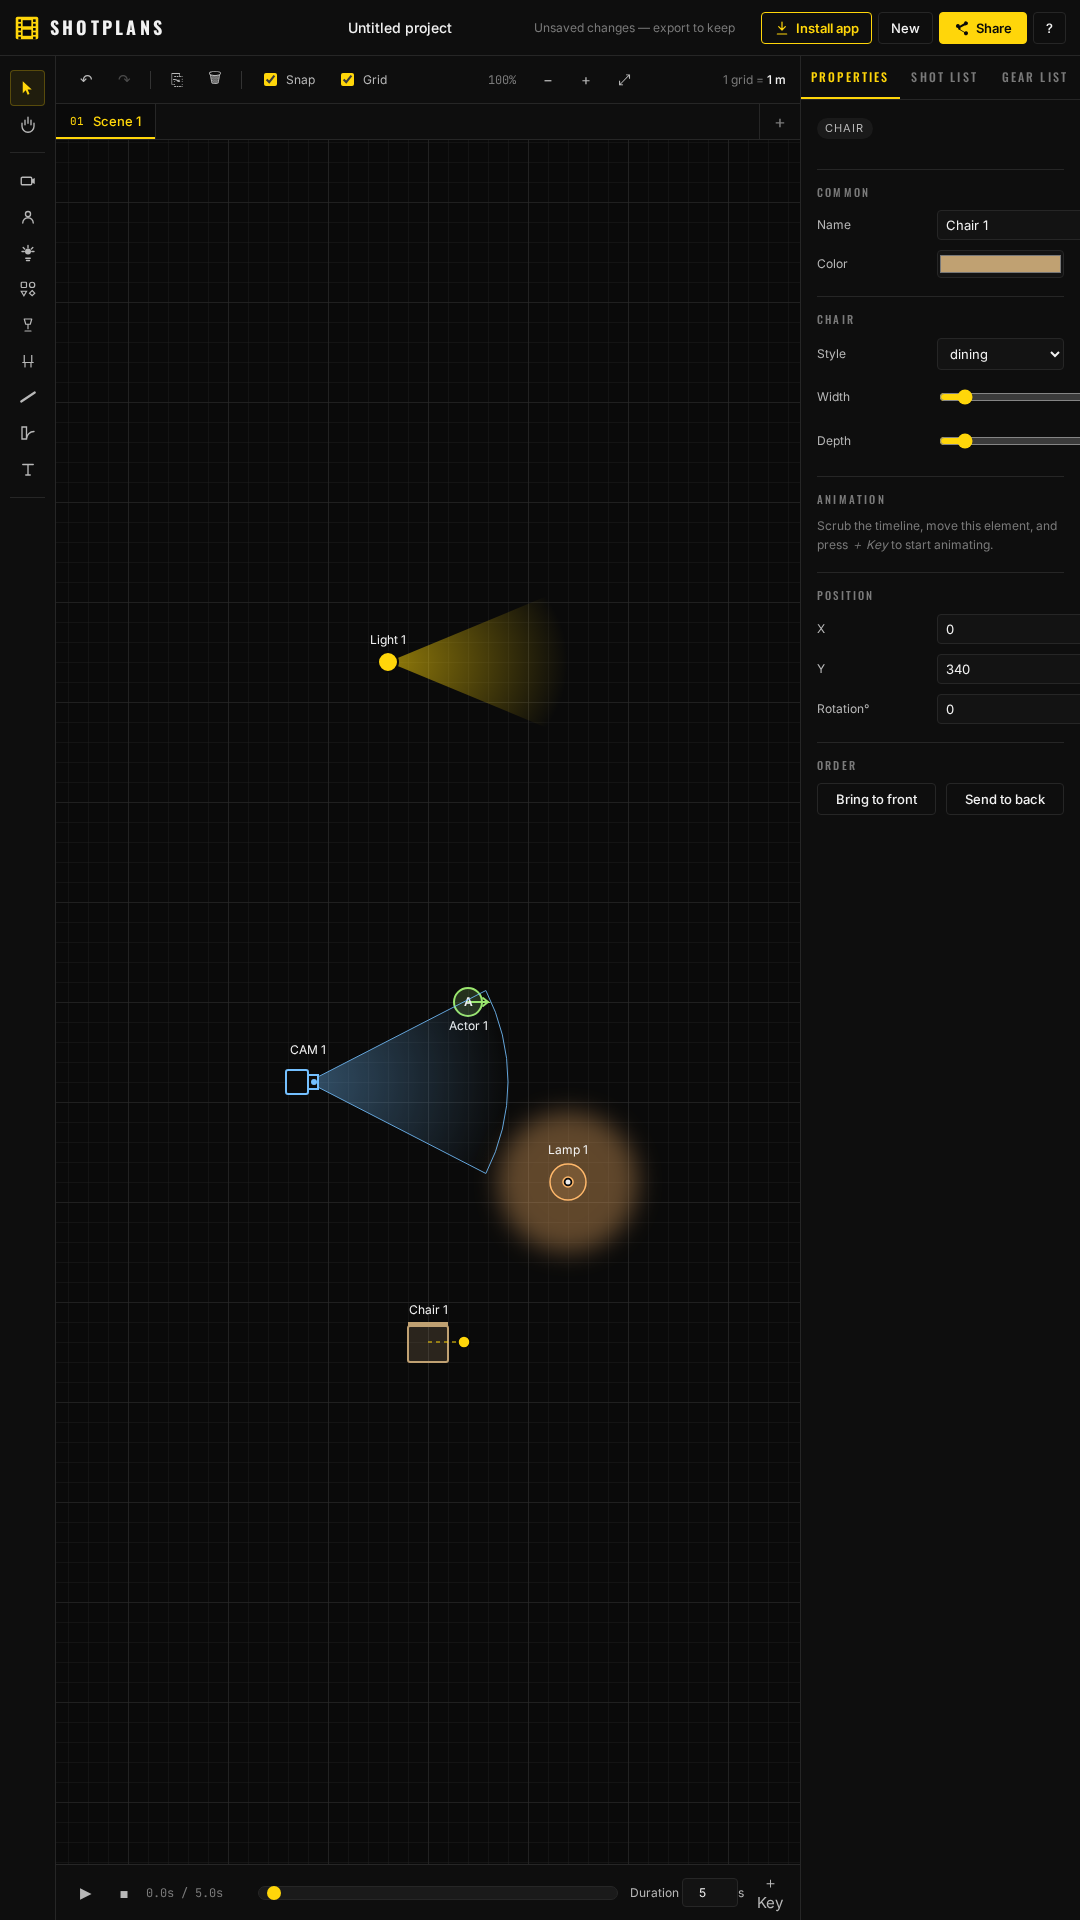Pick the lamp stand prop tool
The image size is (1080, 1920).
[27, 325]
